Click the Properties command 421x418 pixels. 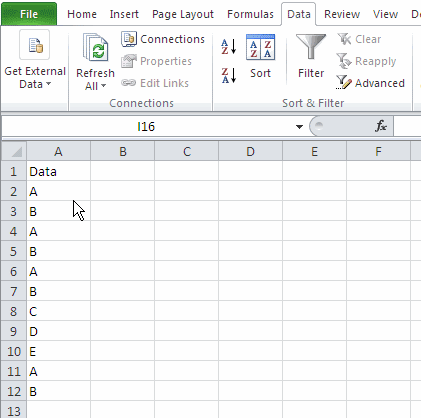coord(156,61)
